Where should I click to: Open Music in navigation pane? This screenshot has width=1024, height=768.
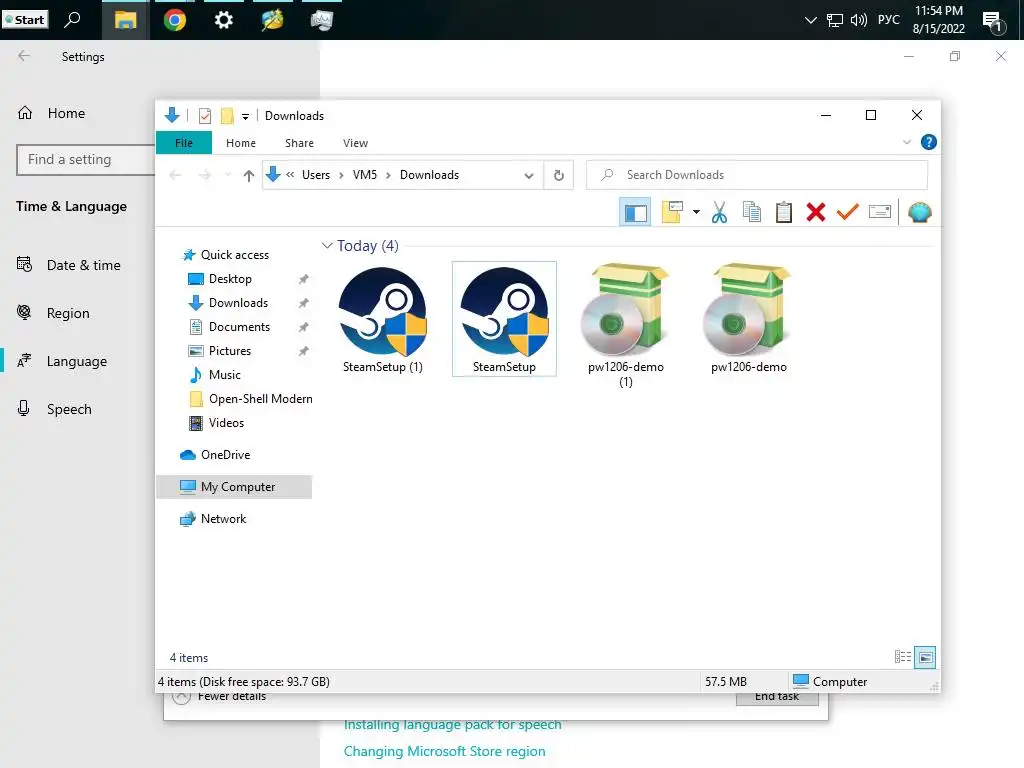[225, 375]
